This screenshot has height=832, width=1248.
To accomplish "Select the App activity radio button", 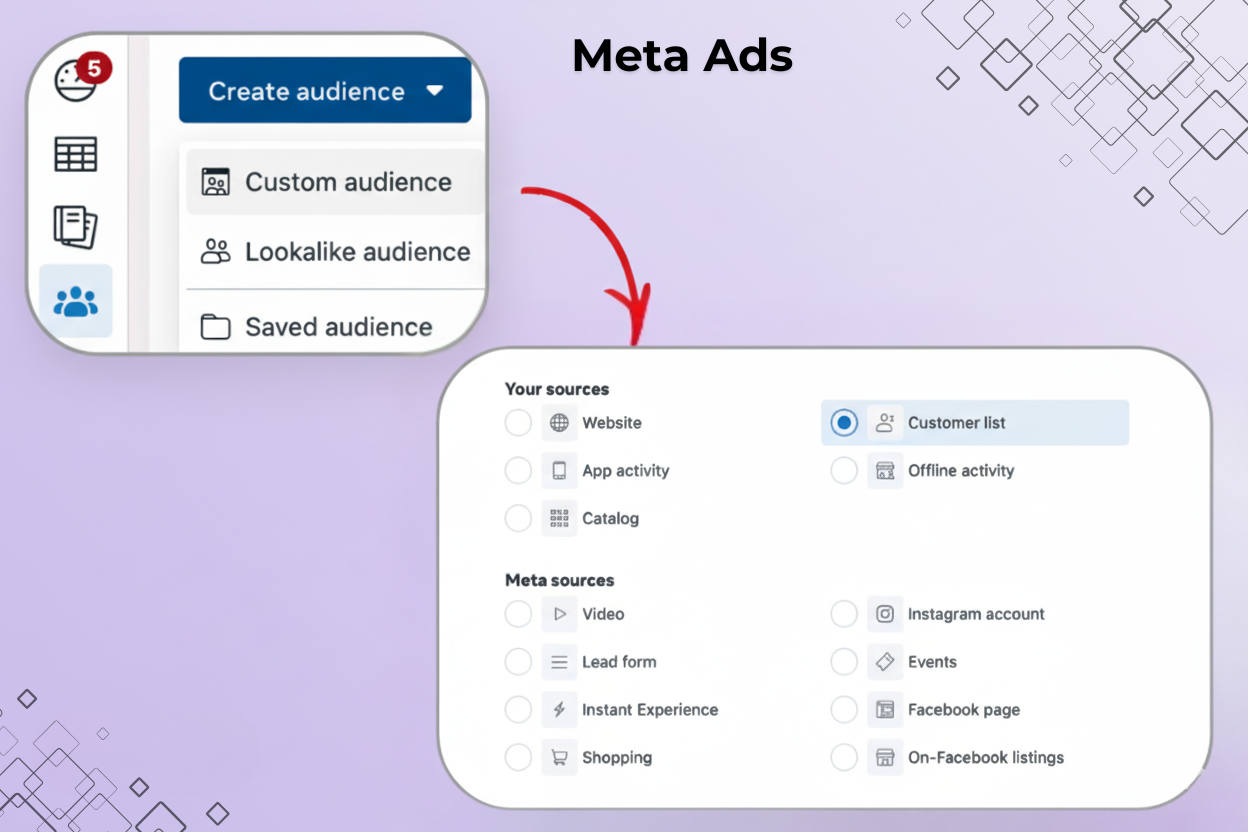I will click(x=518, y=471).
